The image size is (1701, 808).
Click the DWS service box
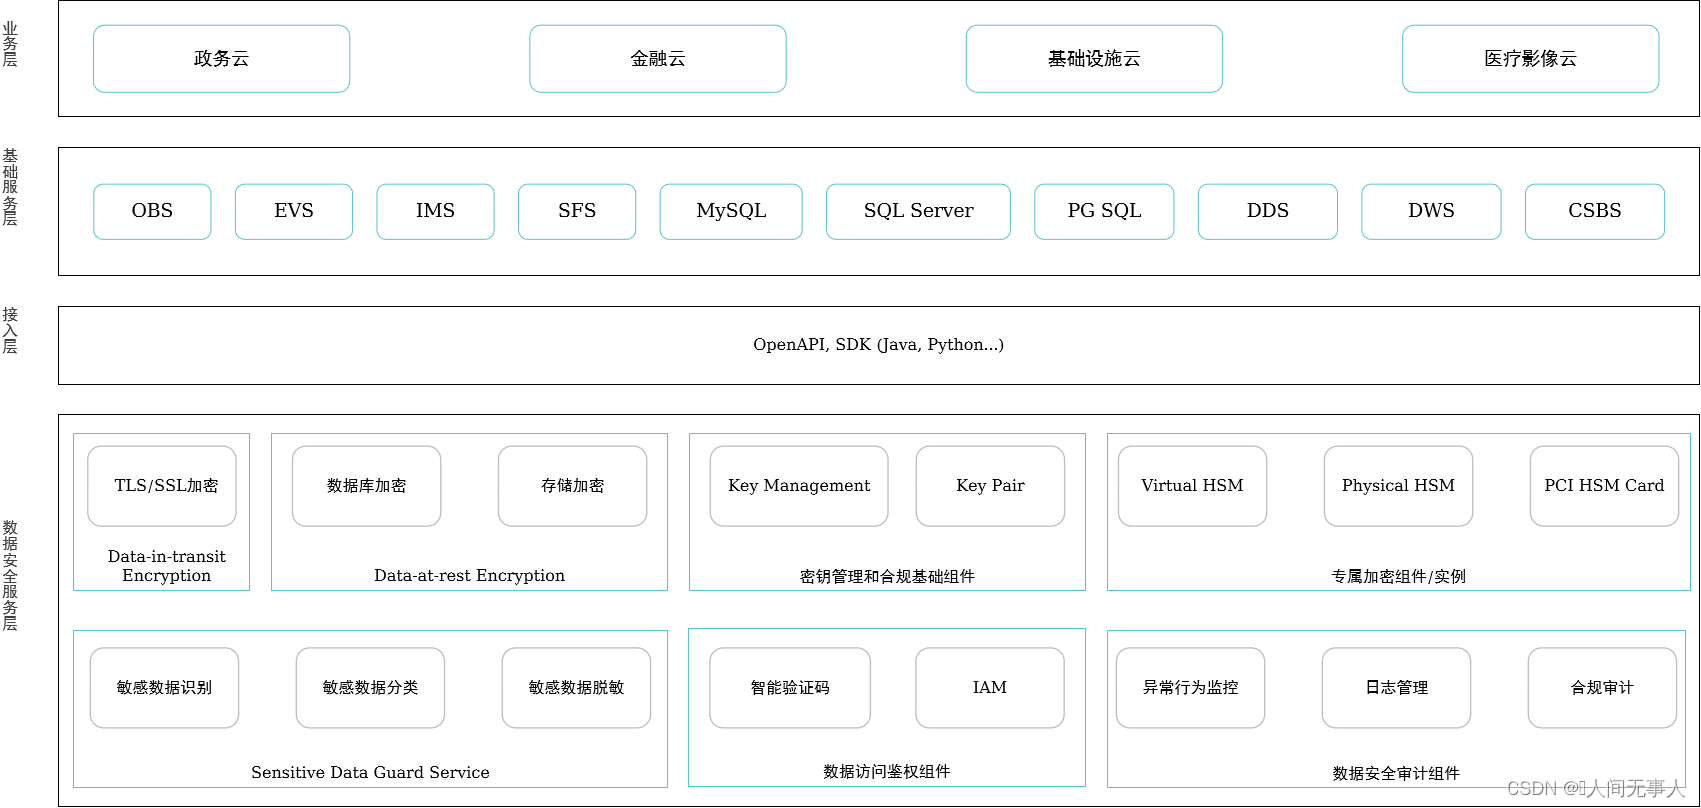pos(1431,211)
